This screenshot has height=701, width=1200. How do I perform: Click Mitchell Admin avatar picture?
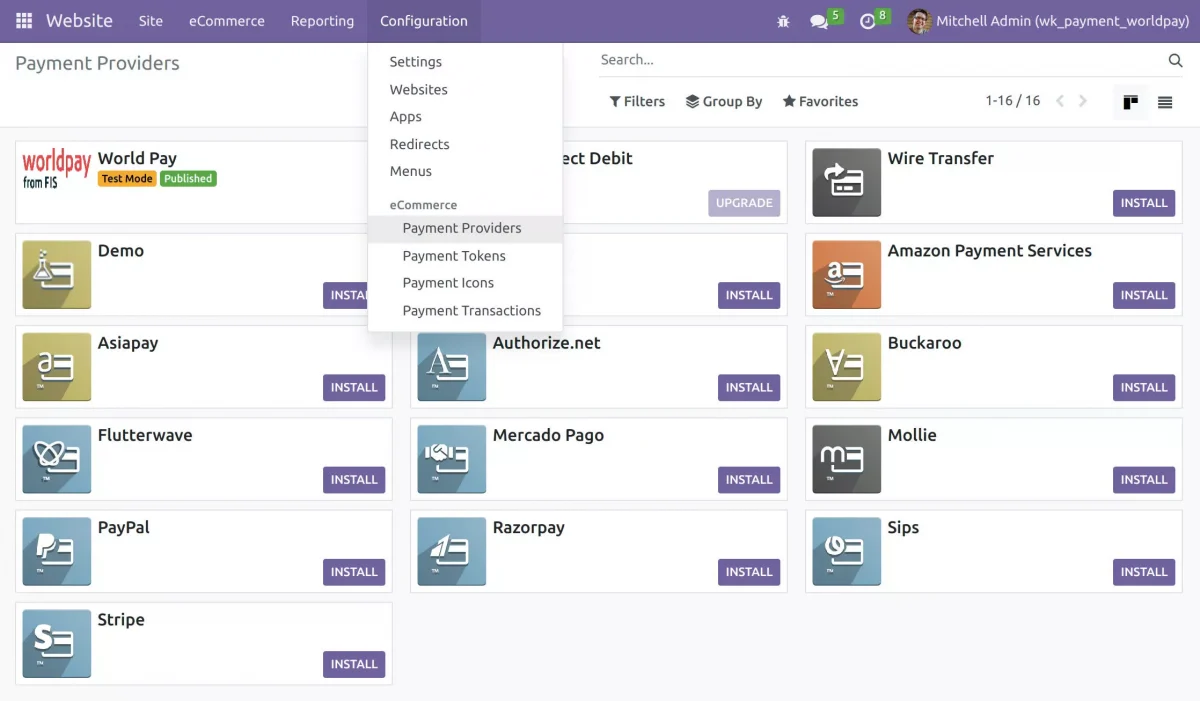tap(919, 21)
